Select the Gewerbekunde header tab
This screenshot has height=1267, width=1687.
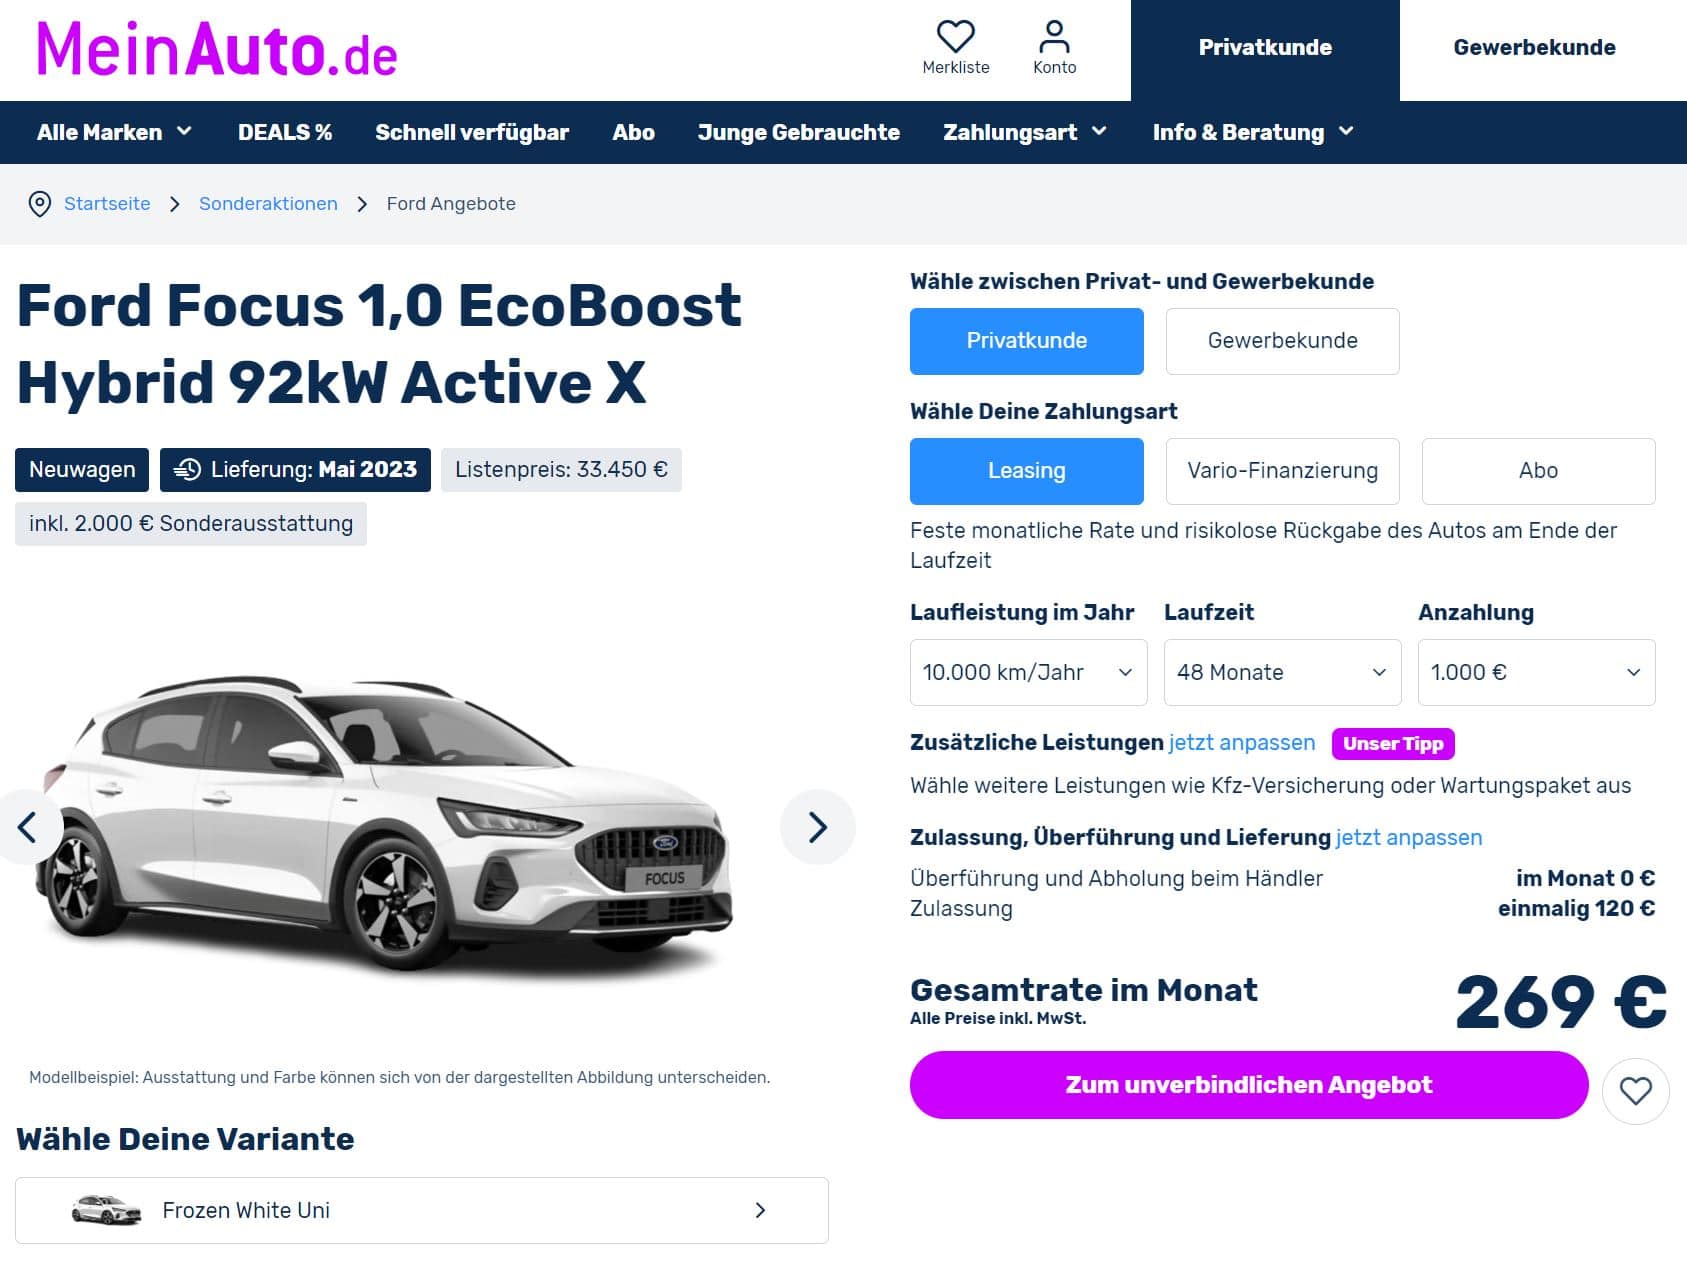[x=1534, y=48]
